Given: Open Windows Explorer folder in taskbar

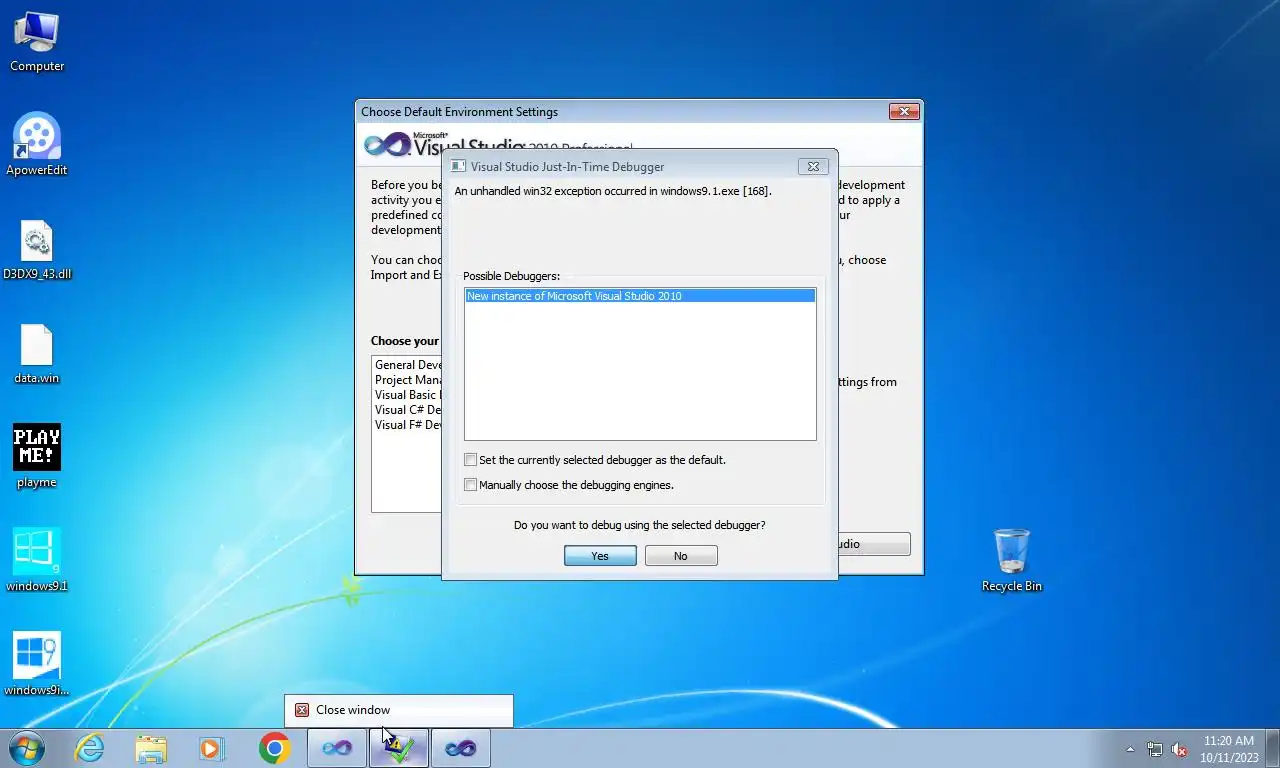Looking at the screenshot, I should [x=151, y=748].
